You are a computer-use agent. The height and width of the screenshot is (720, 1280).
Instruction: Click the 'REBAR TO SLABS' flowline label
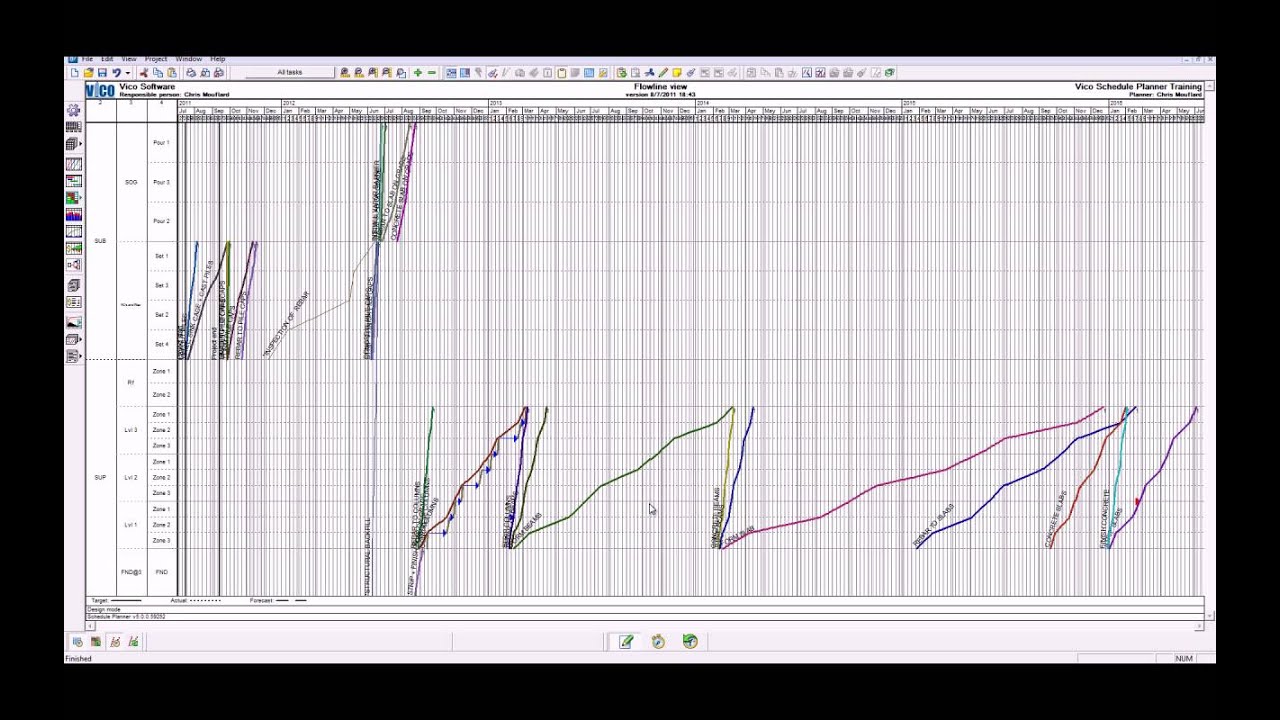coord(934,525)
